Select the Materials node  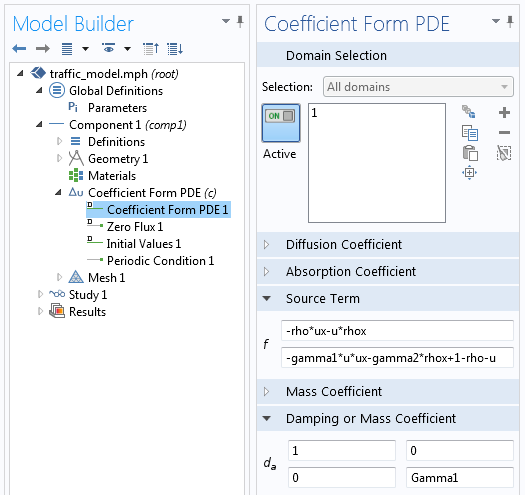point(112,176)
